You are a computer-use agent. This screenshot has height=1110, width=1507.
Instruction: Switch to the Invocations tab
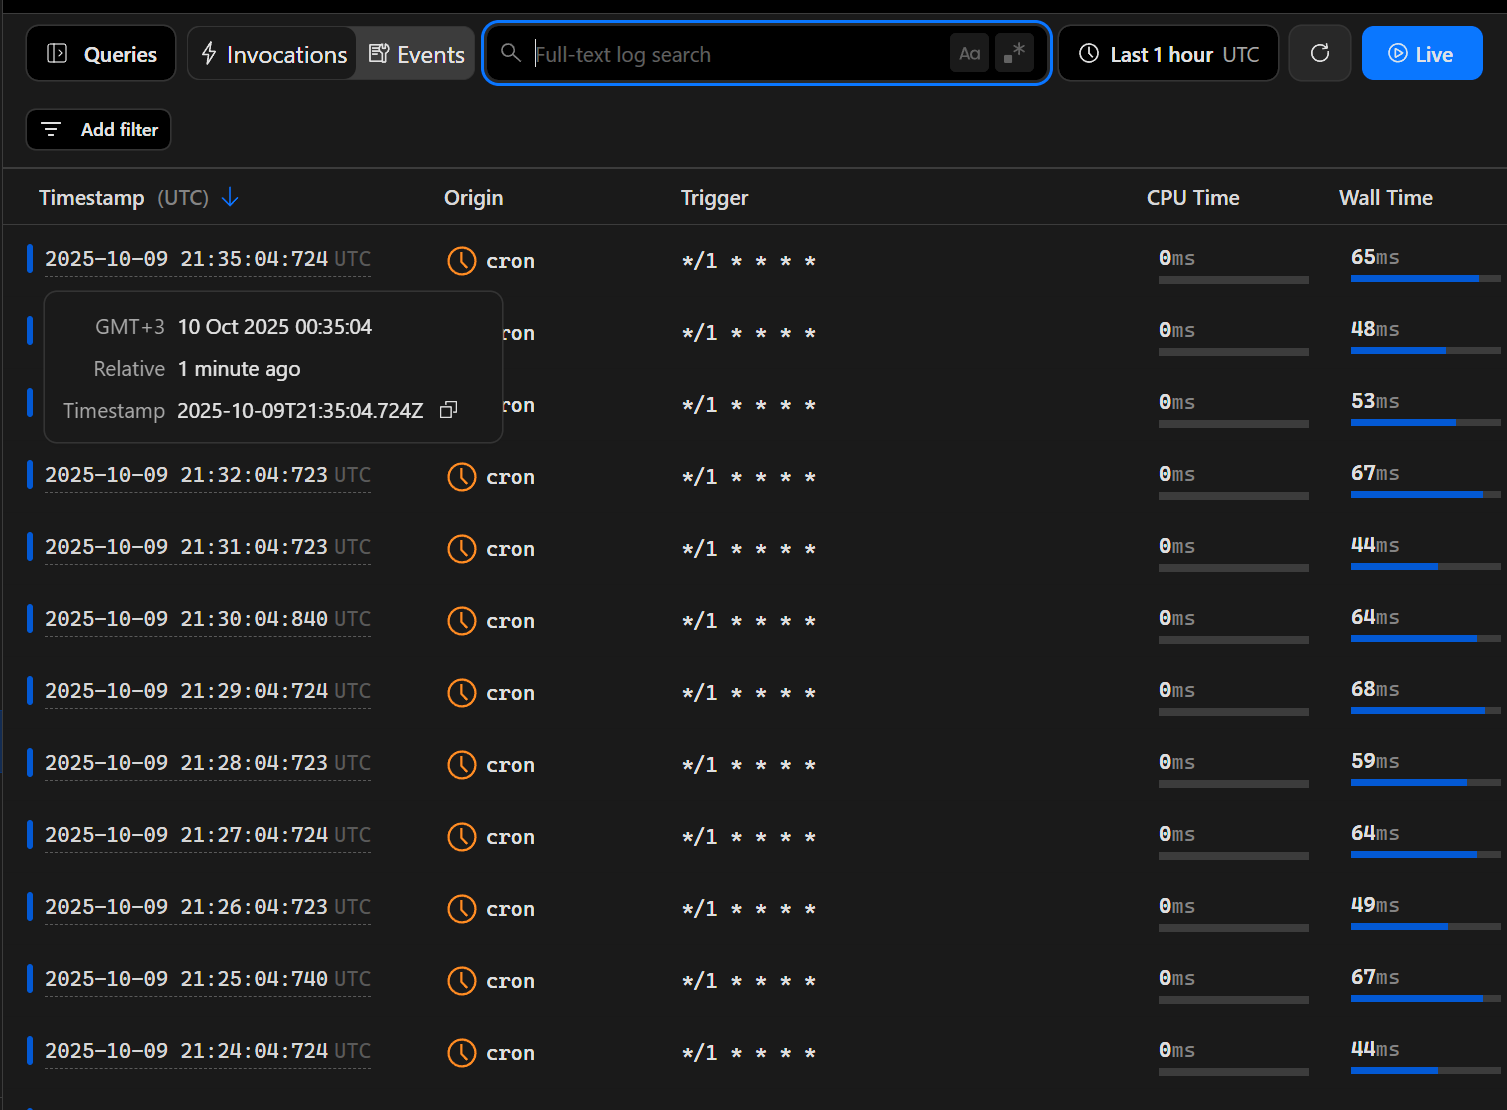coord(273,54)
